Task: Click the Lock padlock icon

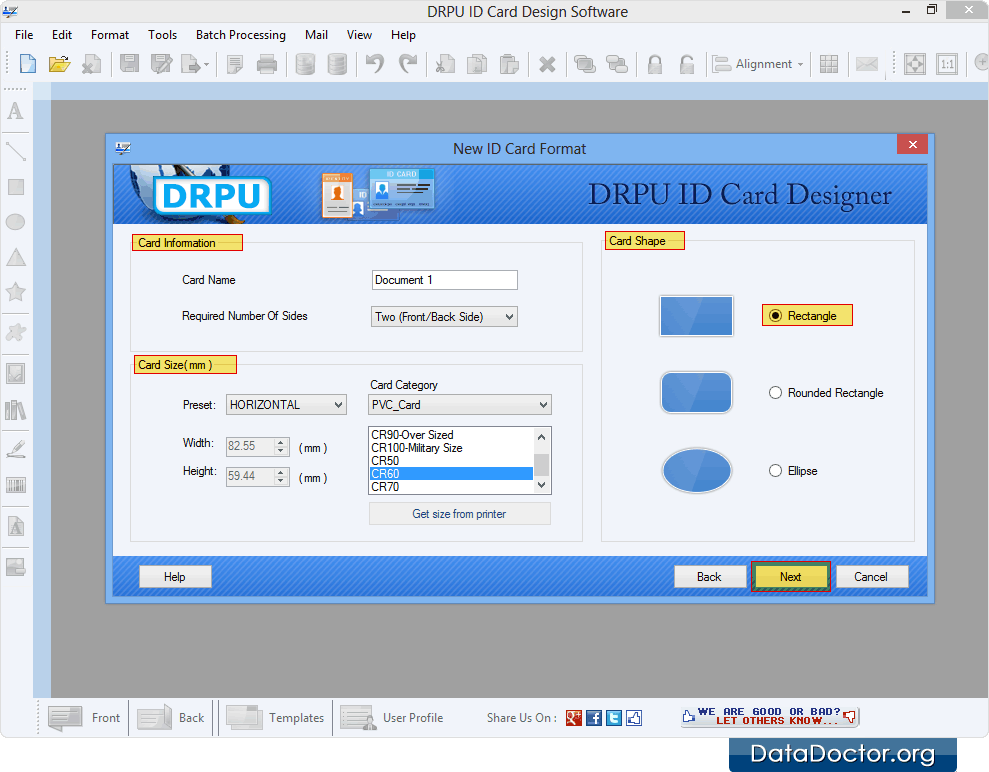Action: (x=655, y=64)
